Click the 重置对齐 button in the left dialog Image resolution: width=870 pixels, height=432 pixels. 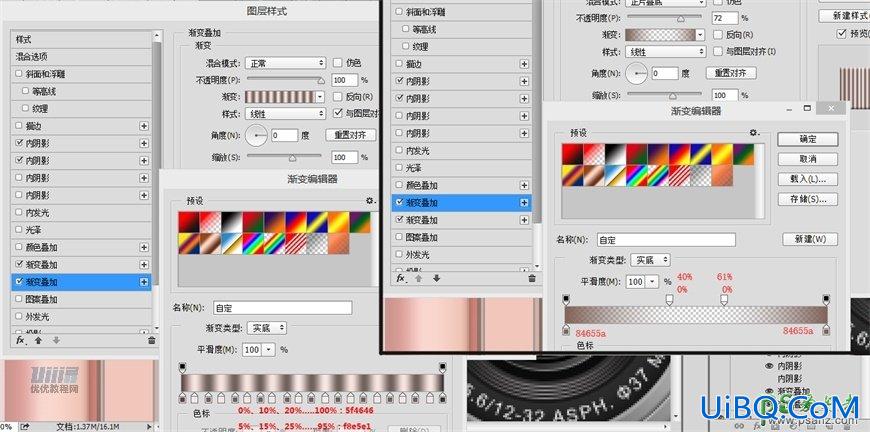(350, 135)
